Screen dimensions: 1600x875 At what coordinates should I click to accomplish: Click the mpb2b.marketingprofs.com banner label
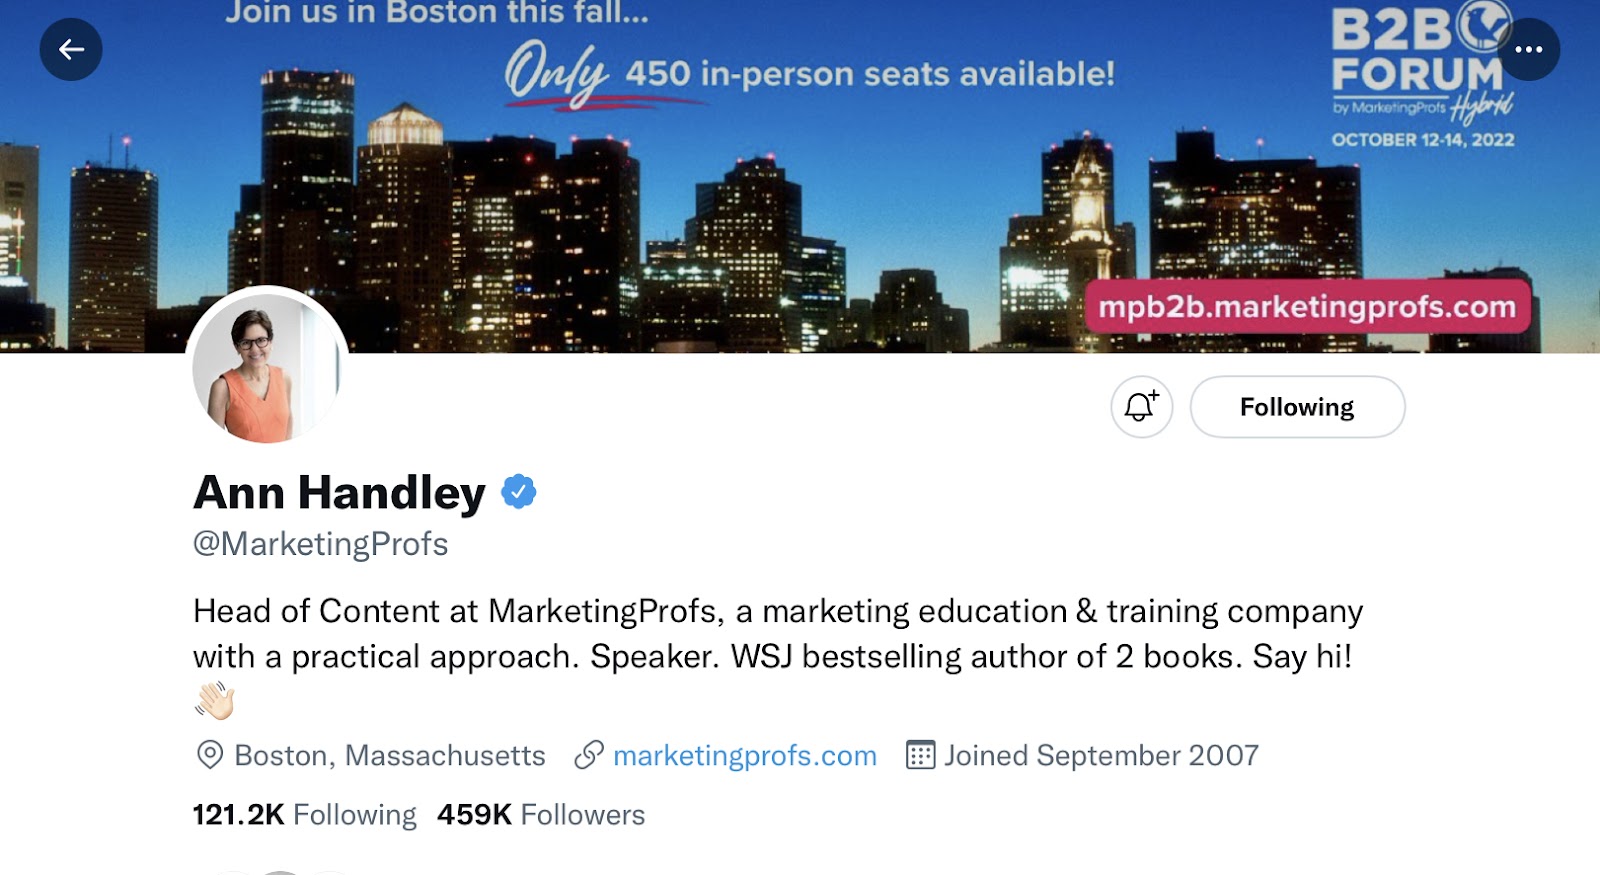click(x=1307, y=306)
